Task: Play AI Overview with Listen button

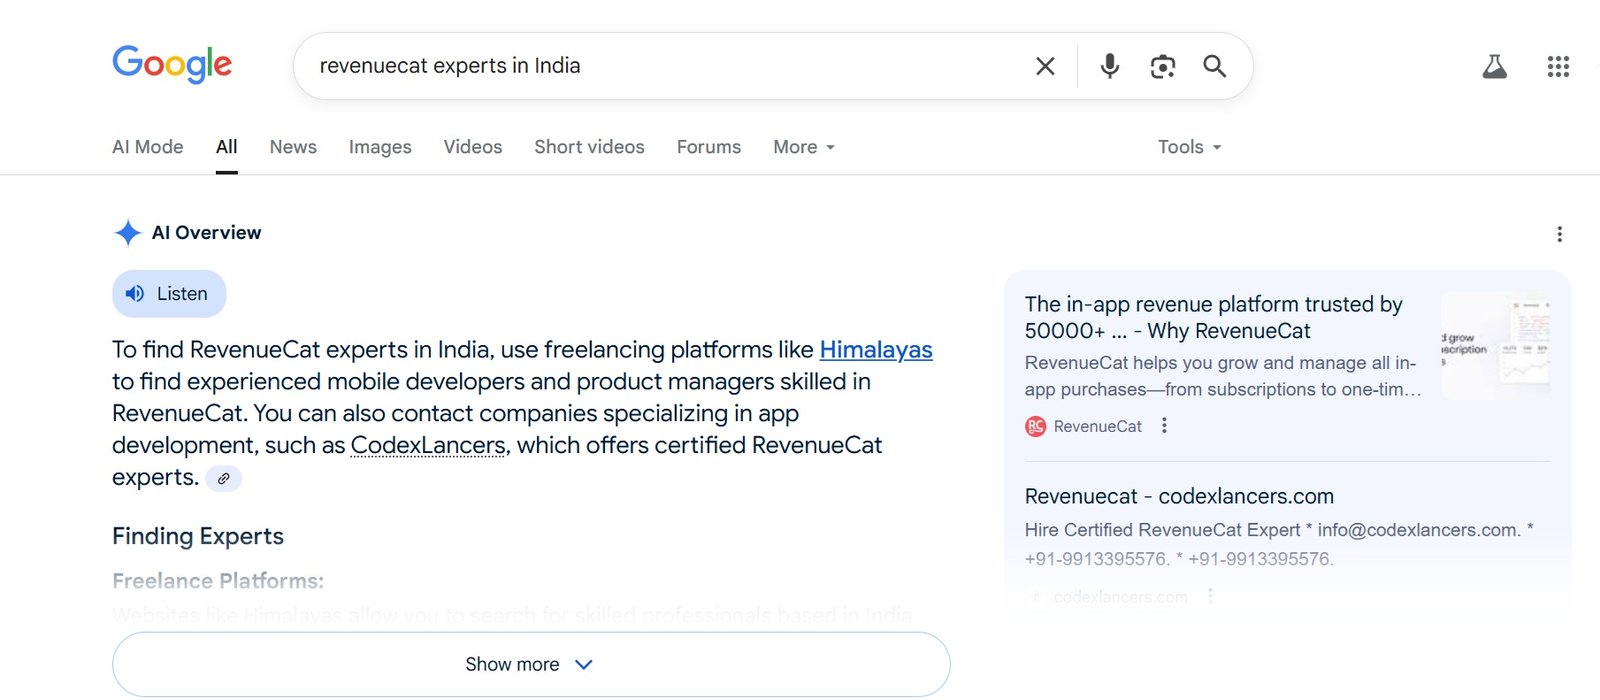Action: click(x=169, y=294)
